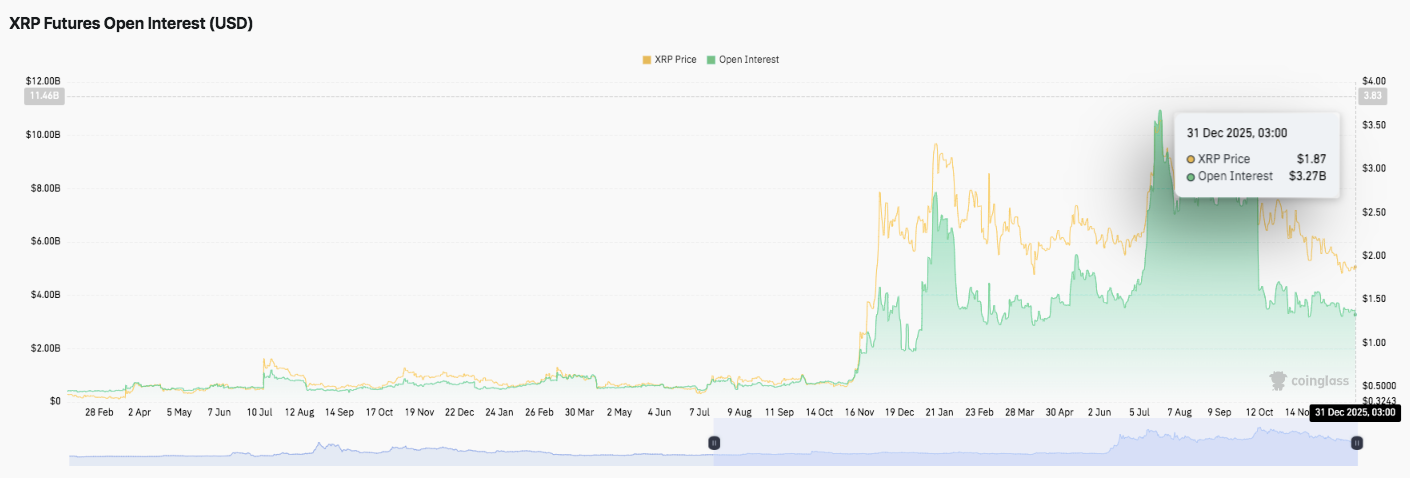The image size is (1410, 478).
Task: Click the 11.46B crosshair label on left axis
Action: click(x=44, y=96)
